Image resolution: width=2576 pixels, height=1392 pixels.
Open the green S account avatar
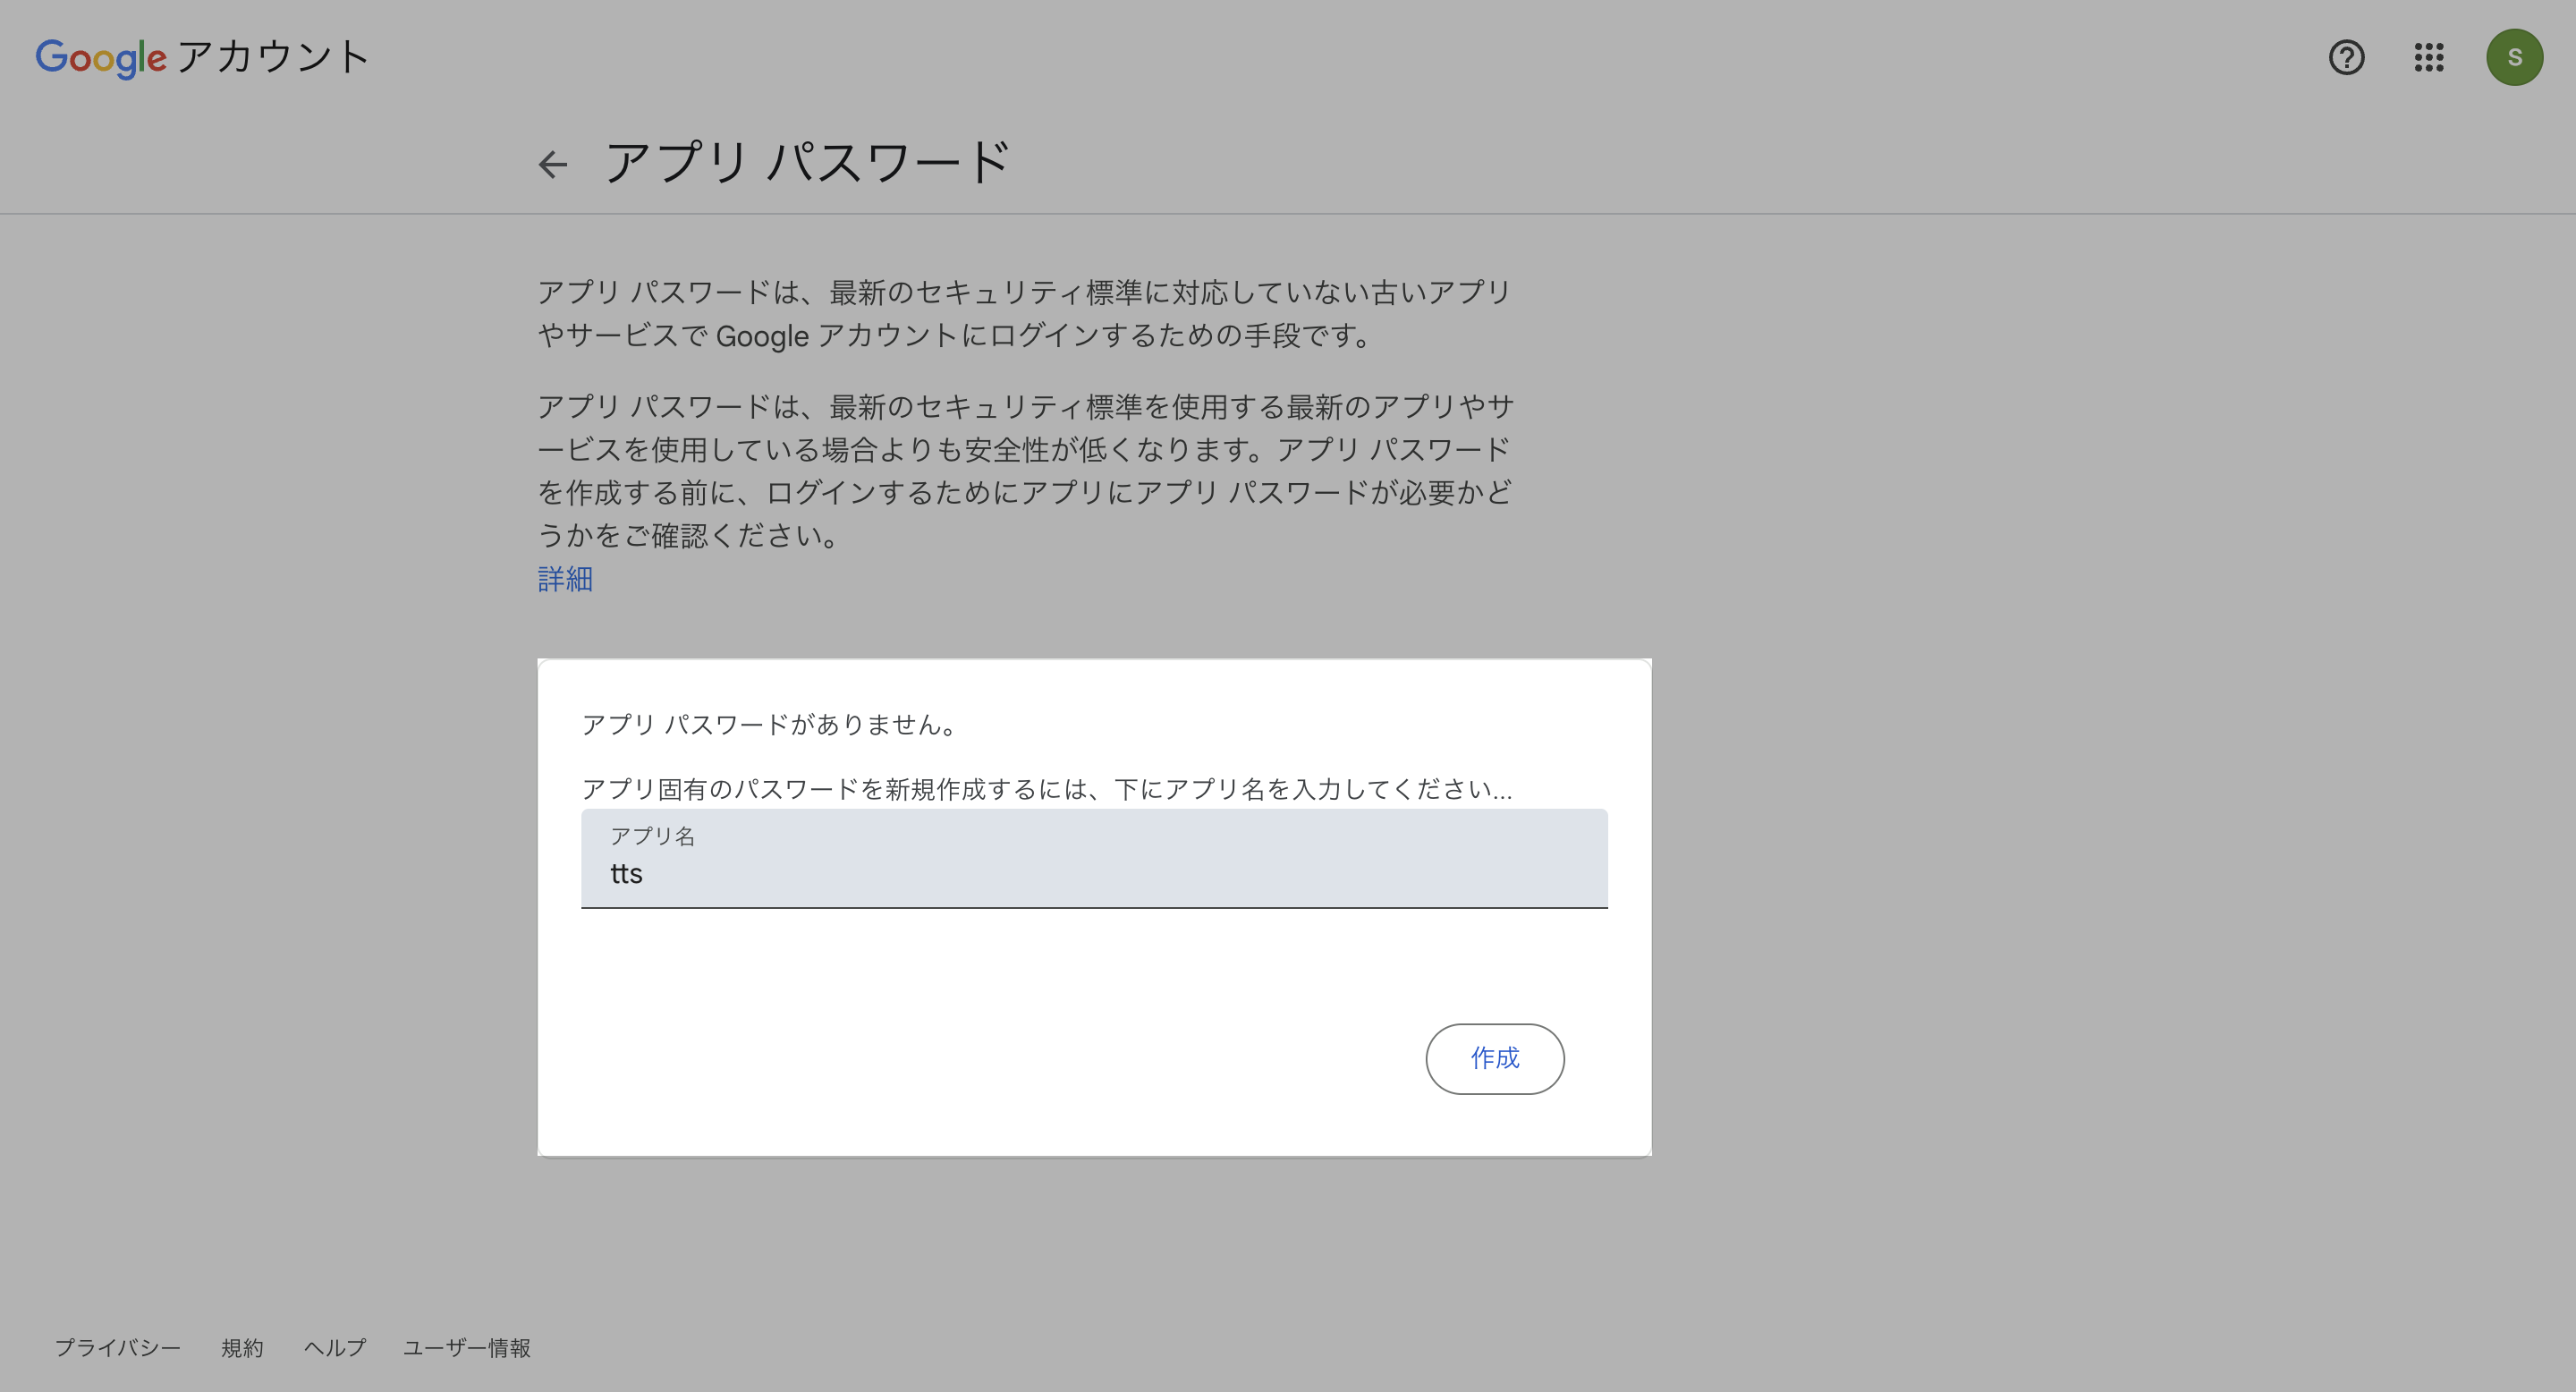tap(2514, 58)
